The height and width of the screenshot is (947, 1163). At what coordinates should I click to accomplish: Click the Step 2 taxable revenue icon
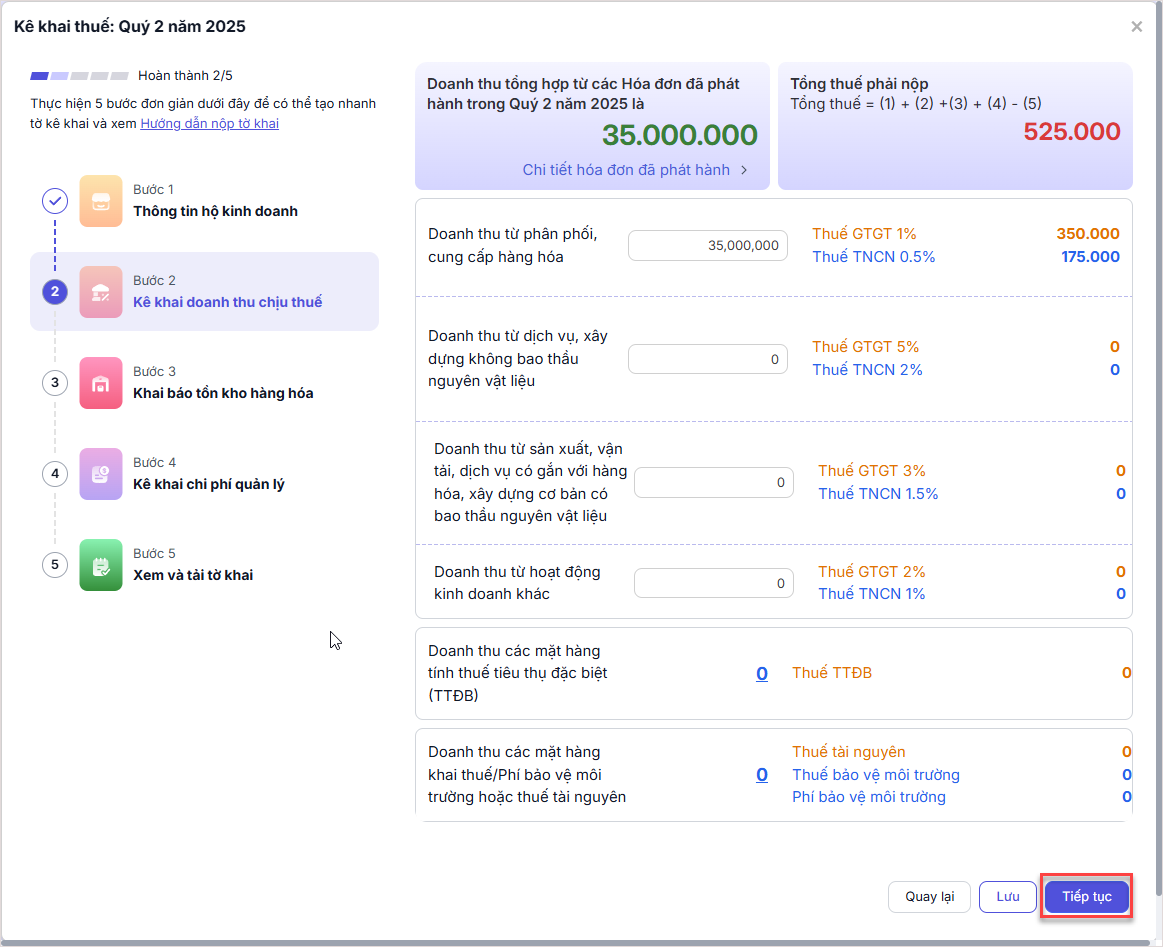pos(100,291)
